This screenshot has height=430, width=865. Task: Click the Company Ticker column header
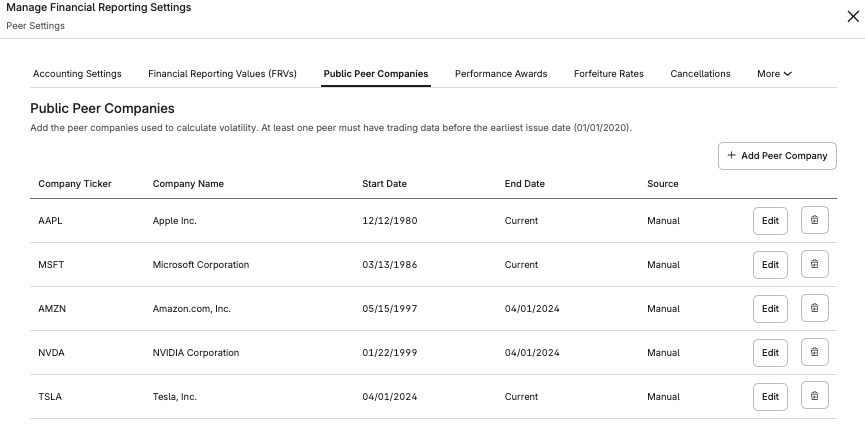pos(75,184)
